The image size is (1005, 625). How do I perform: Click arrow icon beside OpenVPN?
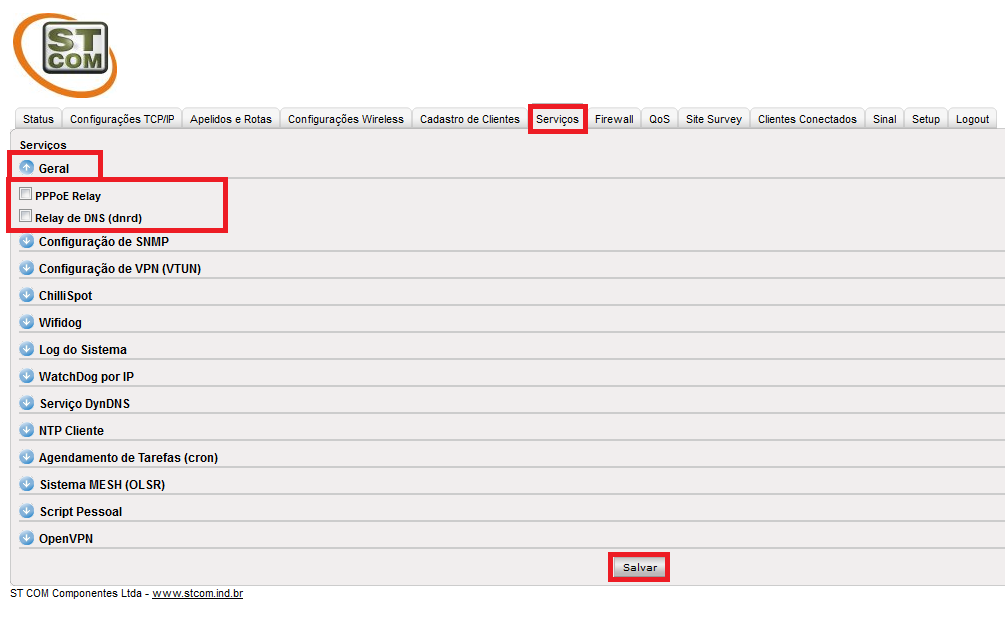[27, 538]
